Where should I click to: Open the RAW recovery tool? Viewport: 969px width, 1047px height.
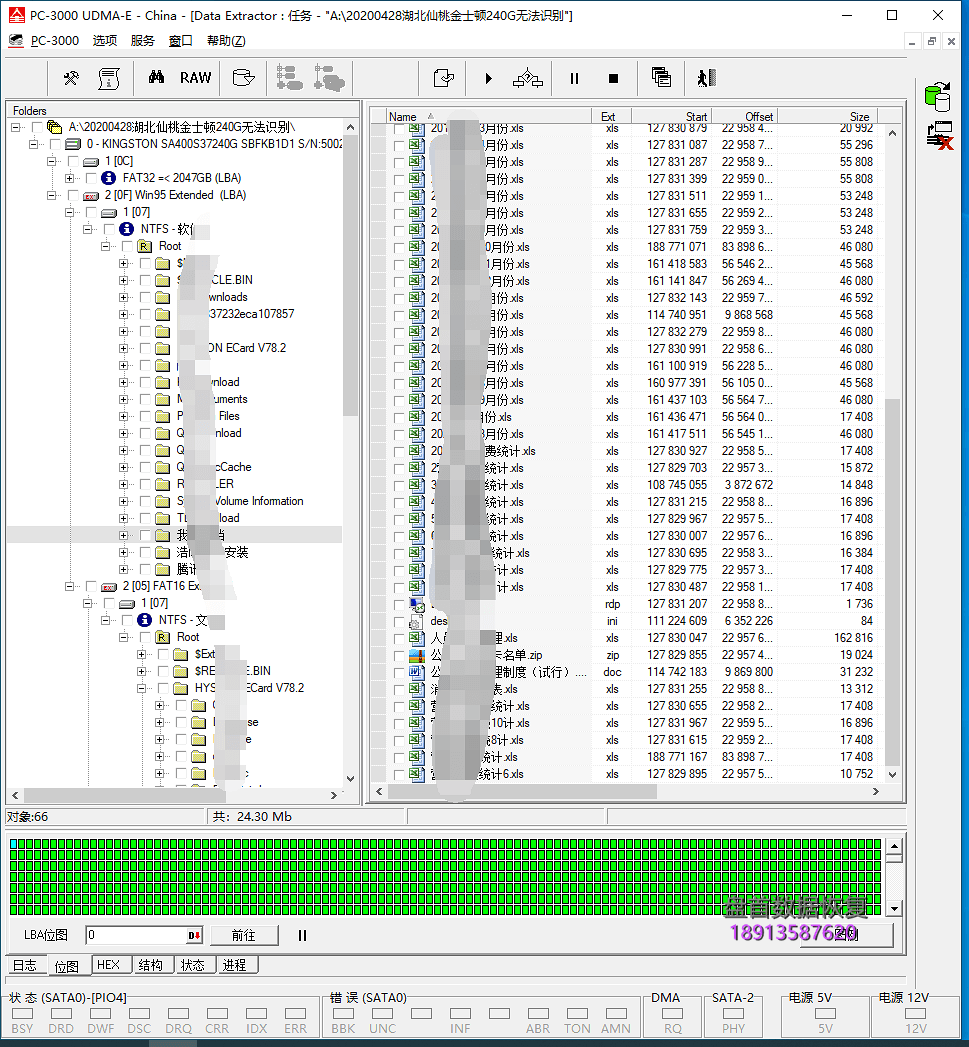pyautogui.click(x=195, y=77)
